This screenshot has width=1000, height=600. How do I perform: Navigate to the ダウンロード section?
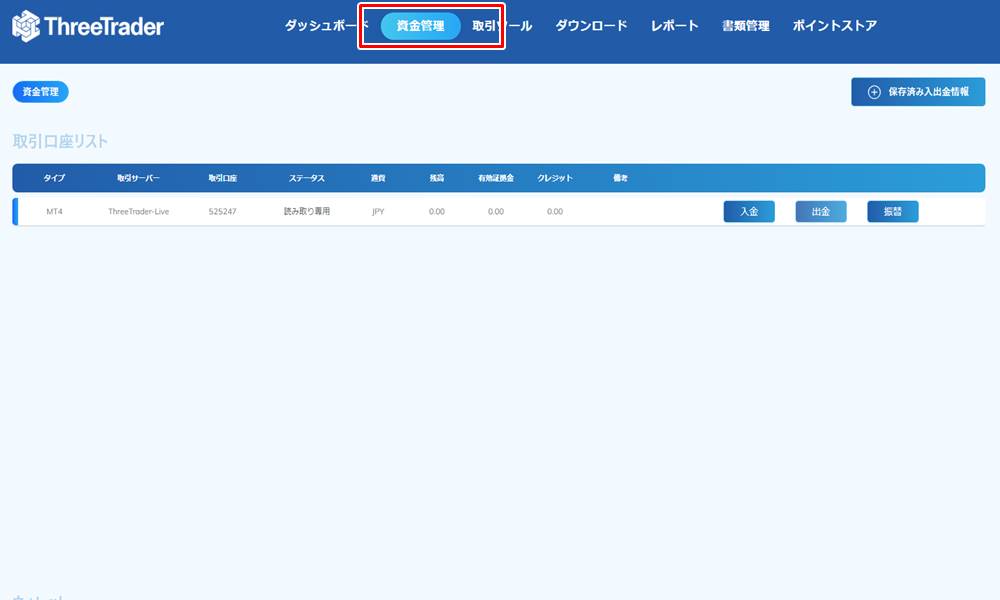(x=589, y=26)
